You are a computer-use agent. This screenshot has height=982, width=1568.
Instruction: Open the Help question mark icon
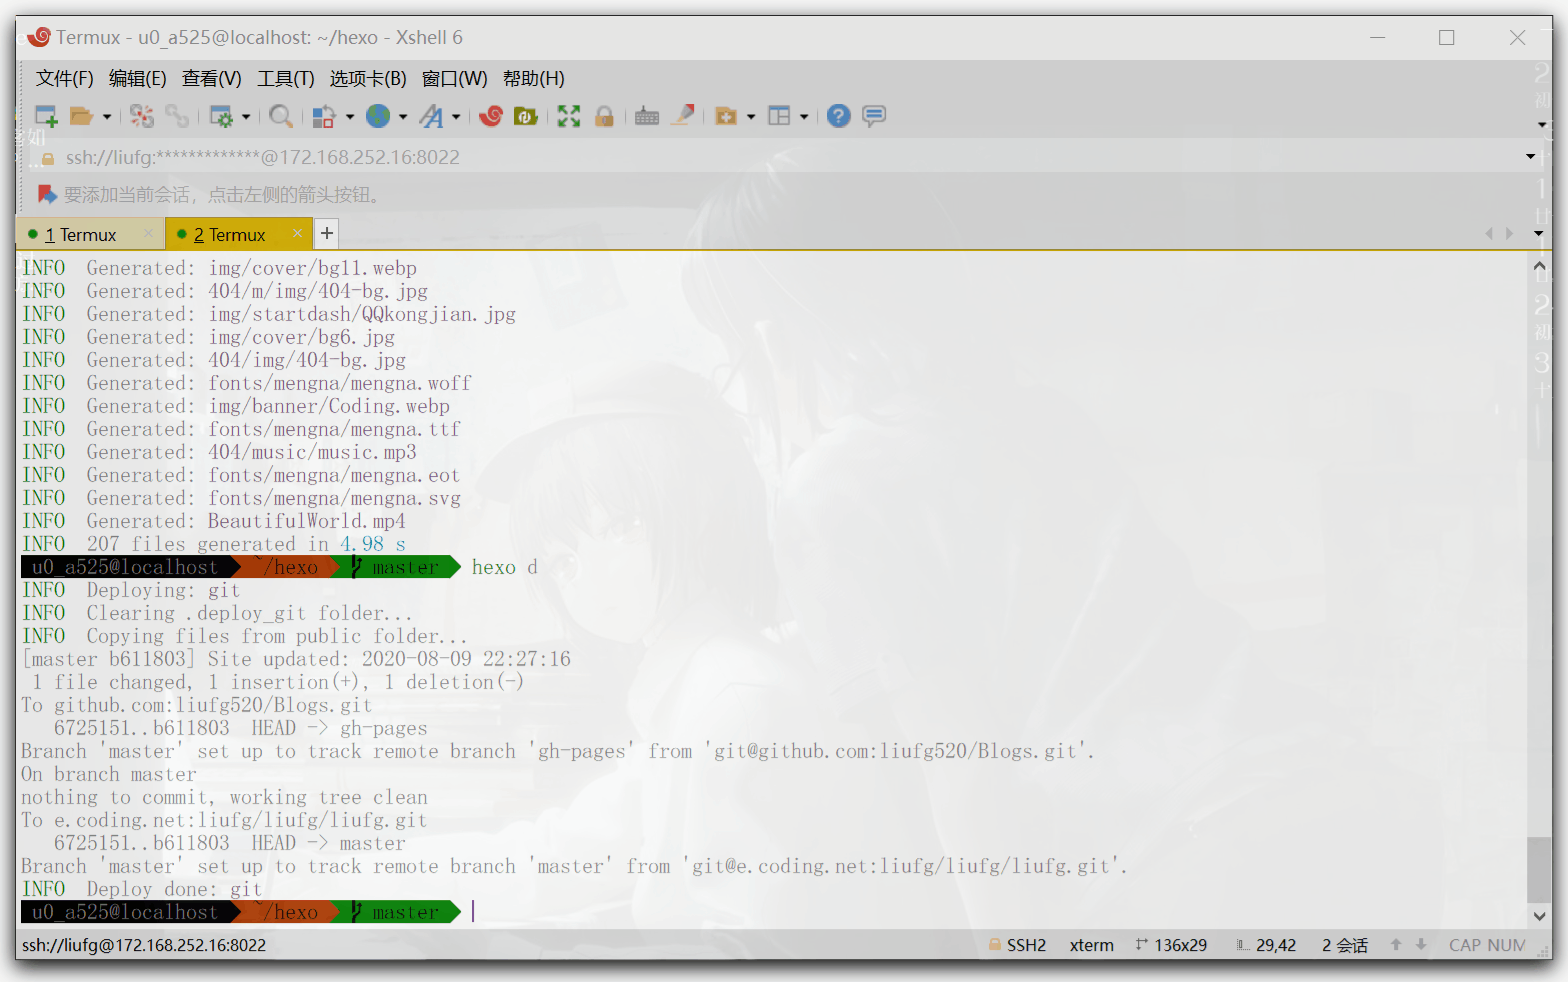839,116
